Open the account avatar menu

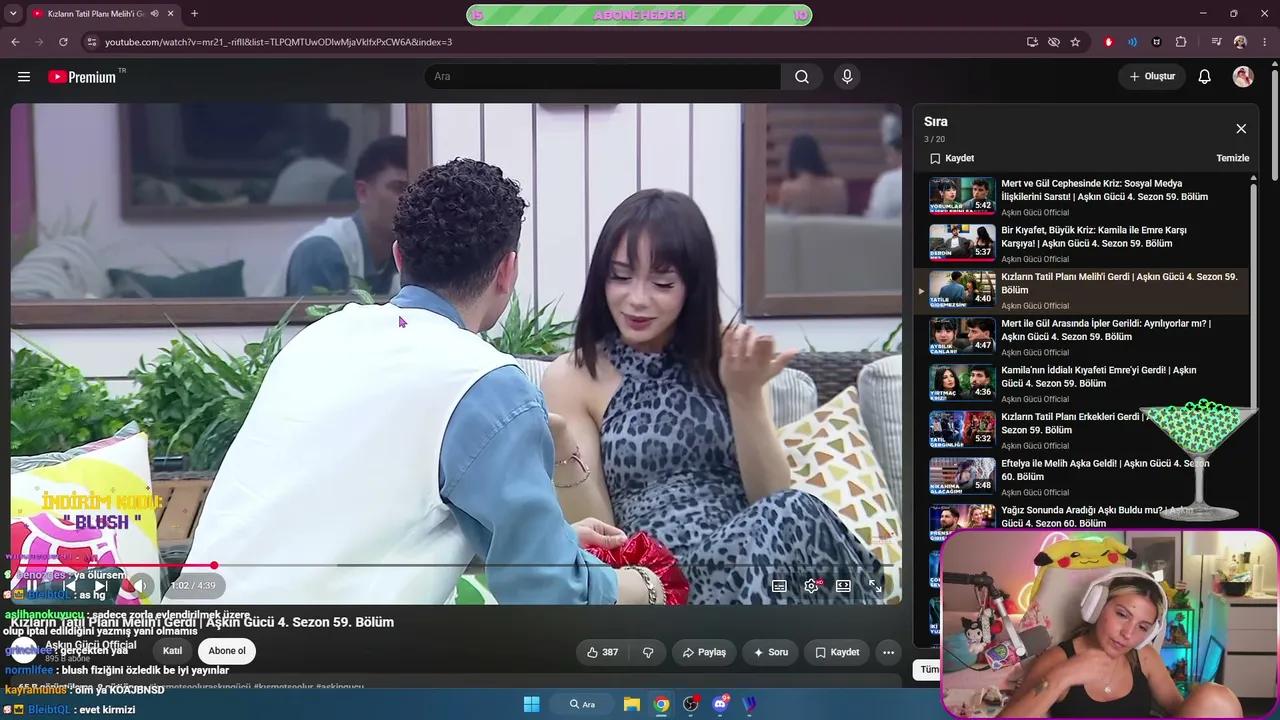[x=1243, y=77]
